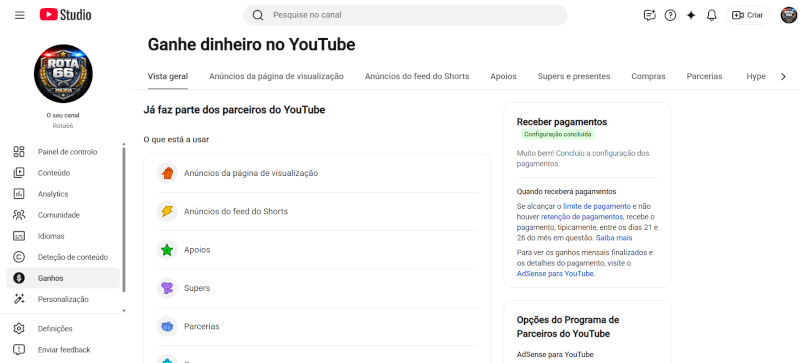Open the Apoios row in the list
The width and height of the screenshot is (800, 363).
pyautogui.click(x=317, y=250)
